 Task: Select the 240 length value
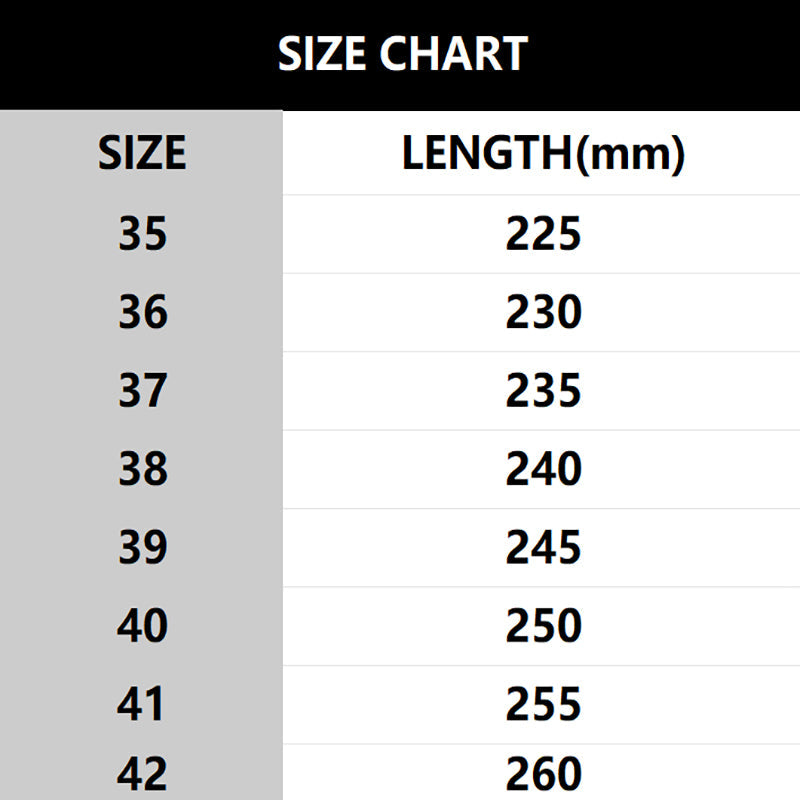(543, 469)
